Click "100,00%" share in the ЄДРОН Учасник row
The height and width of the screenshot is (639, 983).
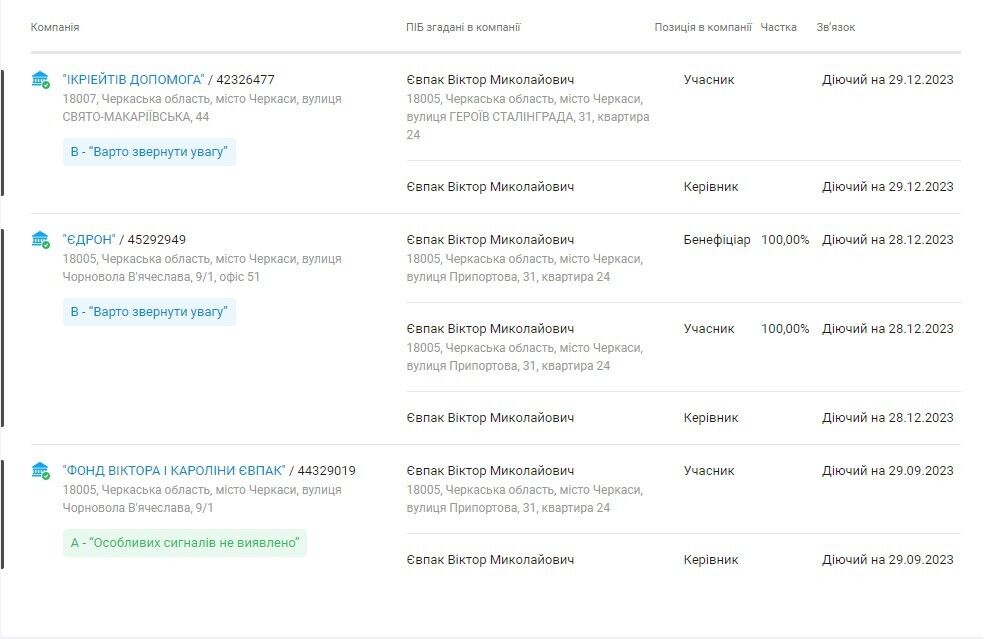click(785, 329)
